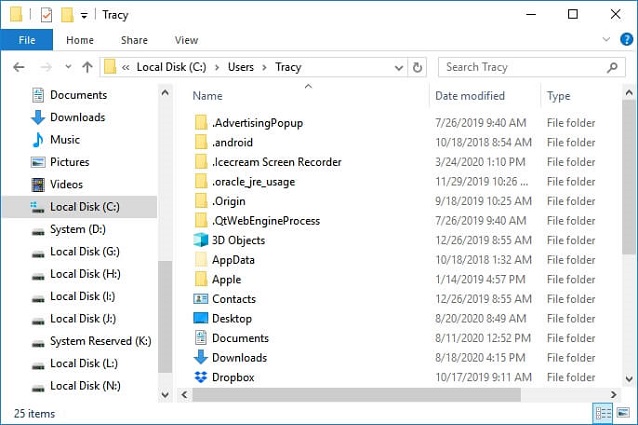Select the .QtWebEngineProcess folder icon

[201, 220]
